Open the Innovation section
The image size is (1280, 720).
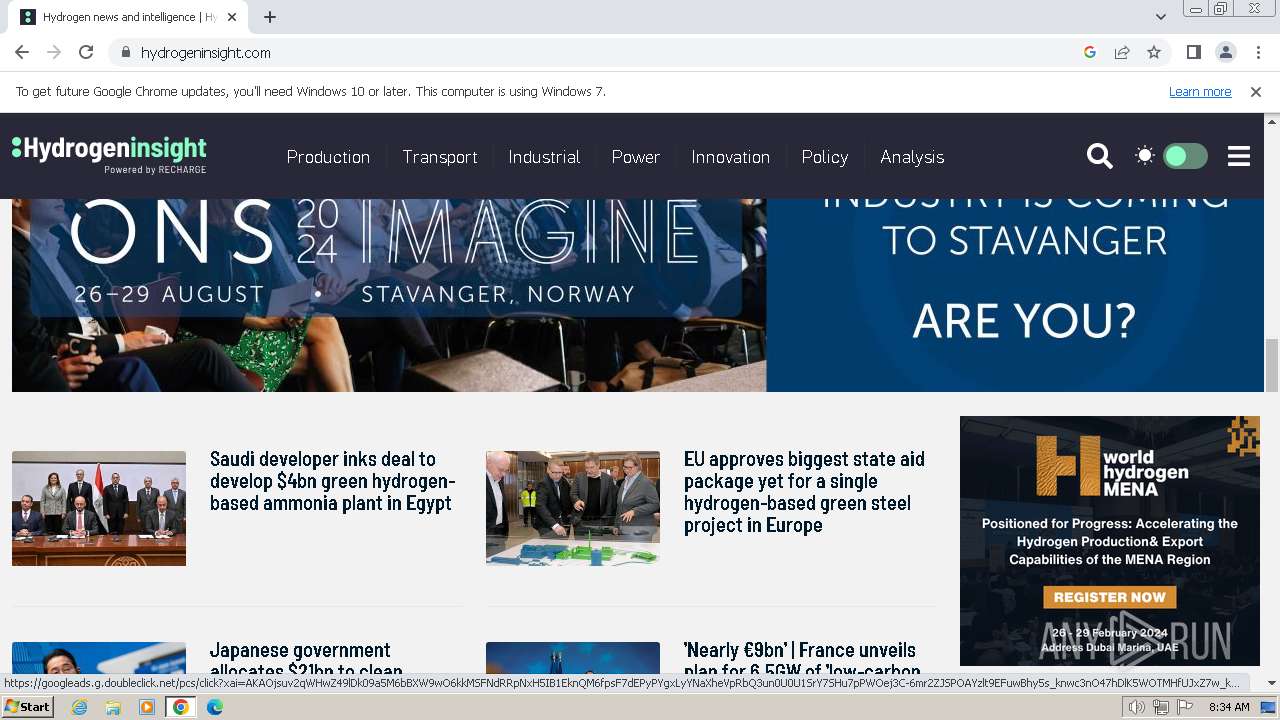click(x=730, y=157)
